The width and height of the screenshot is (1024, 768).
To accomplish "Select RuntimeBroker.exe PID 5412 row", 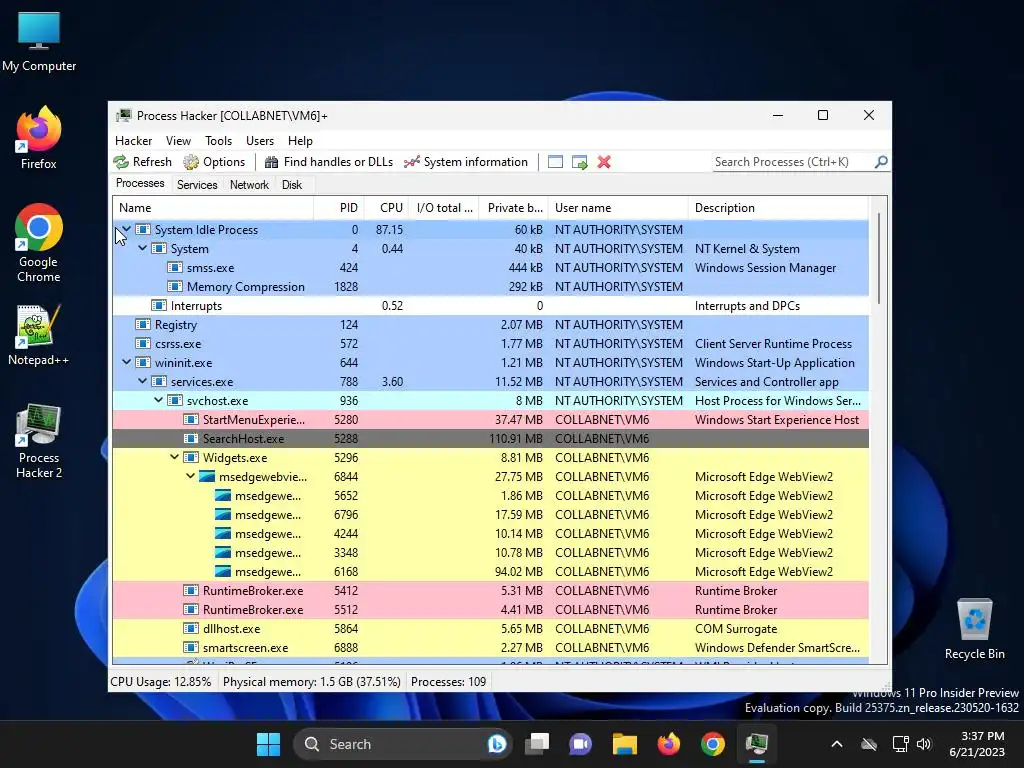I will point(490,590).
